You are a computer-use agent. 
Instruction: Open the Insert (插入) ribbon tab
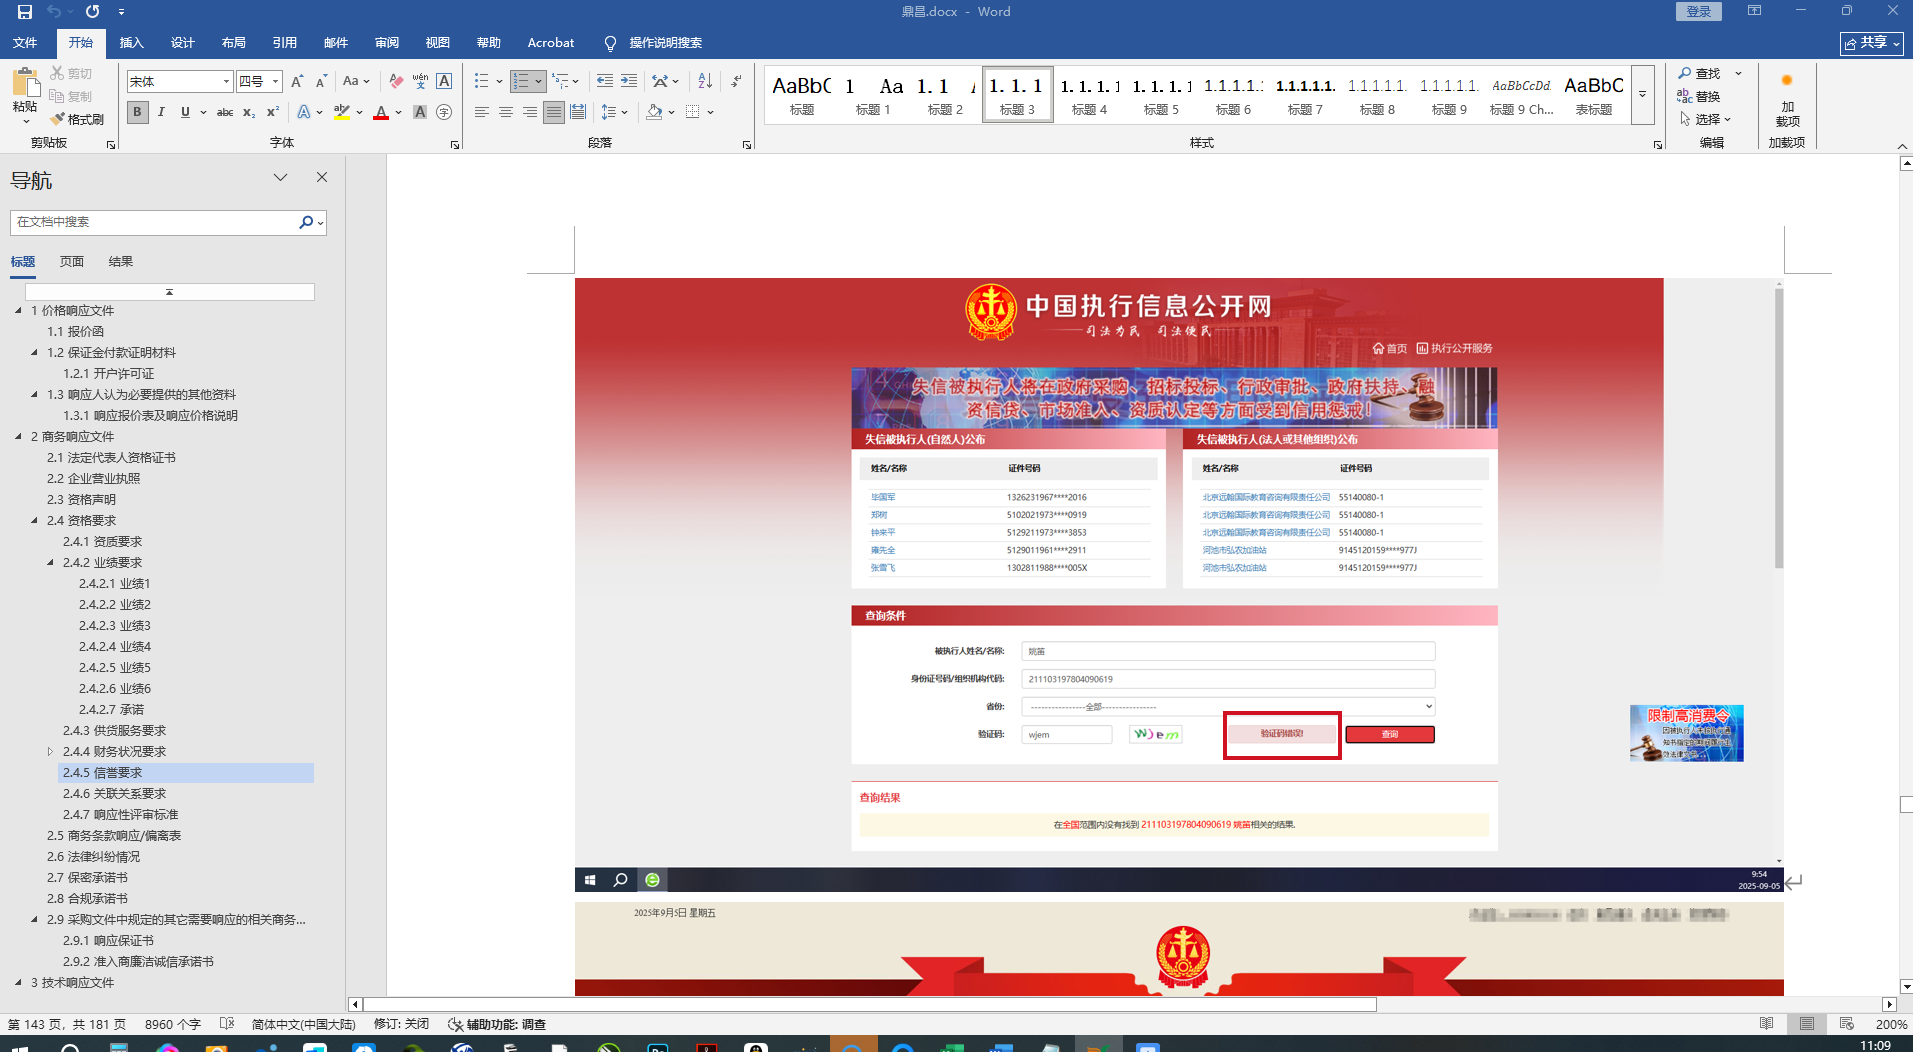pyautogui.click(x=132, y=43)
